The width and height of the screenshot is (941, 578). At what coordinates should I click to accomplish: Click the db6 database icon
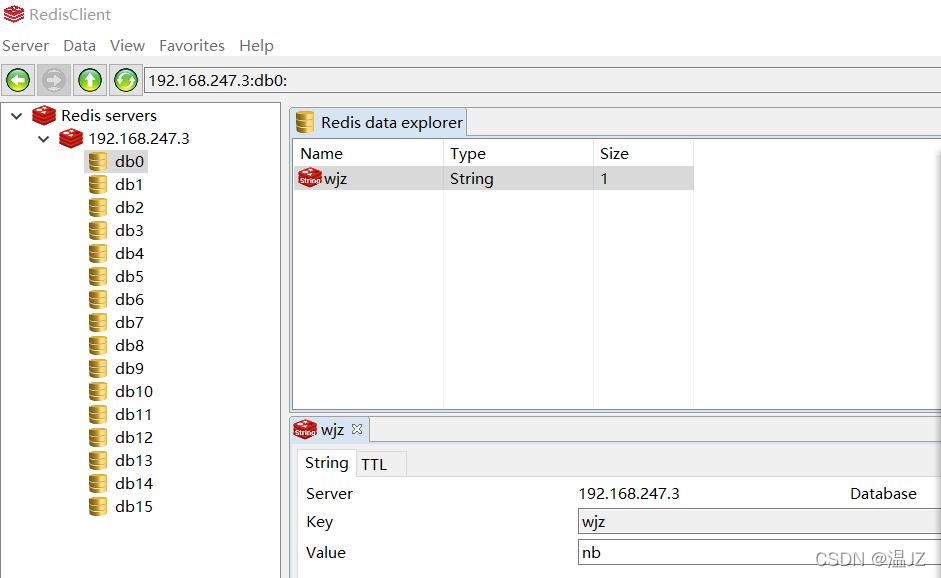tap(98, 300)
